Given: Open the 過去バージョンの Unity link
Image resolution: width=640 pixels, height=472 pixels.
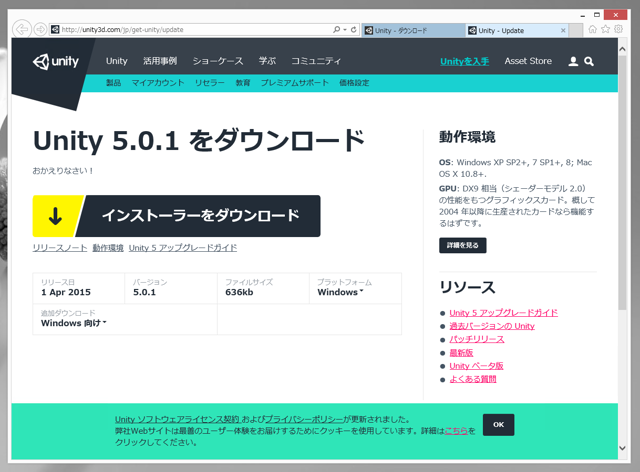Looking at the screenshot, I should pos(492,326).
